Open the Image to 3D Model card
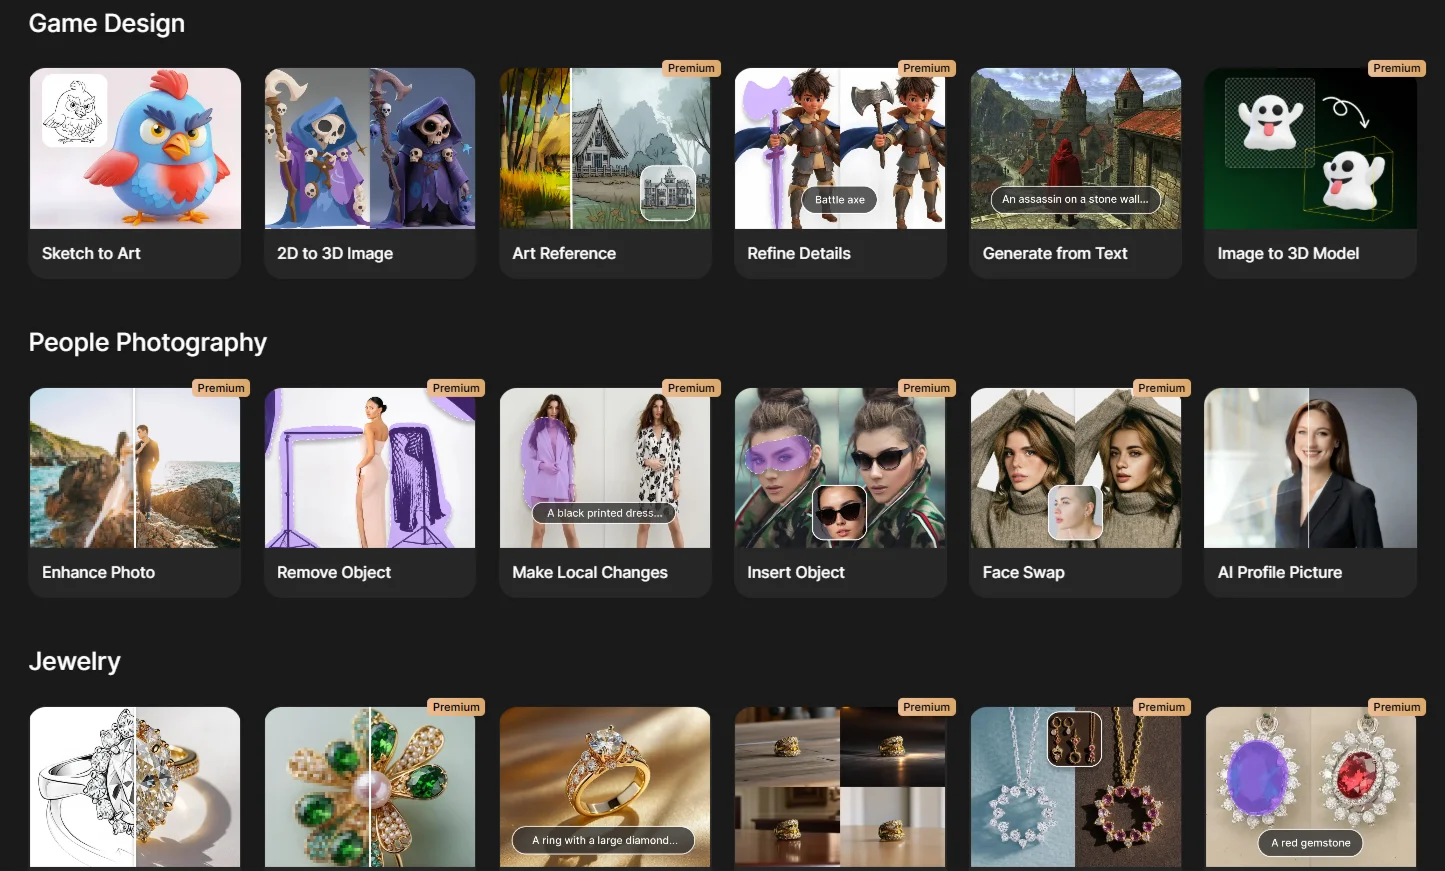Screen dimensions: 1445x871 [1311, 173]
